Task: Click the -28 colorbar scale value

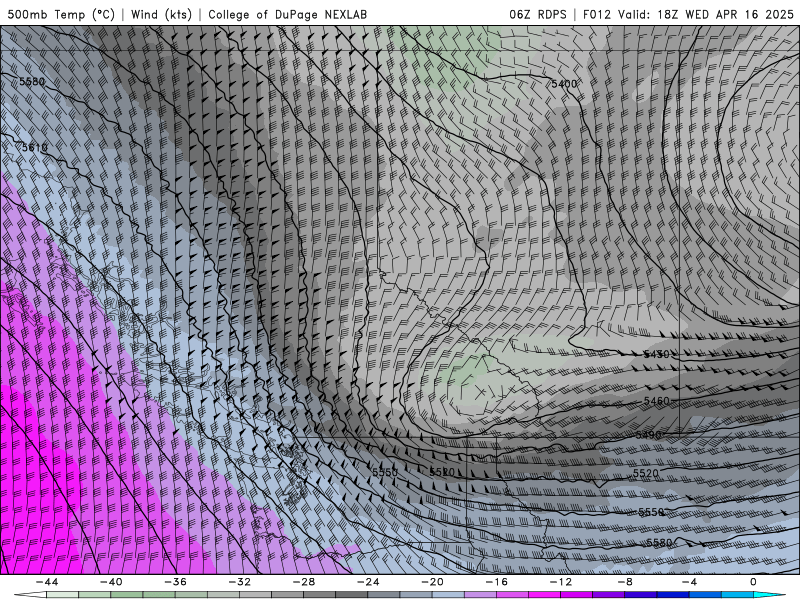Action: 304,582
